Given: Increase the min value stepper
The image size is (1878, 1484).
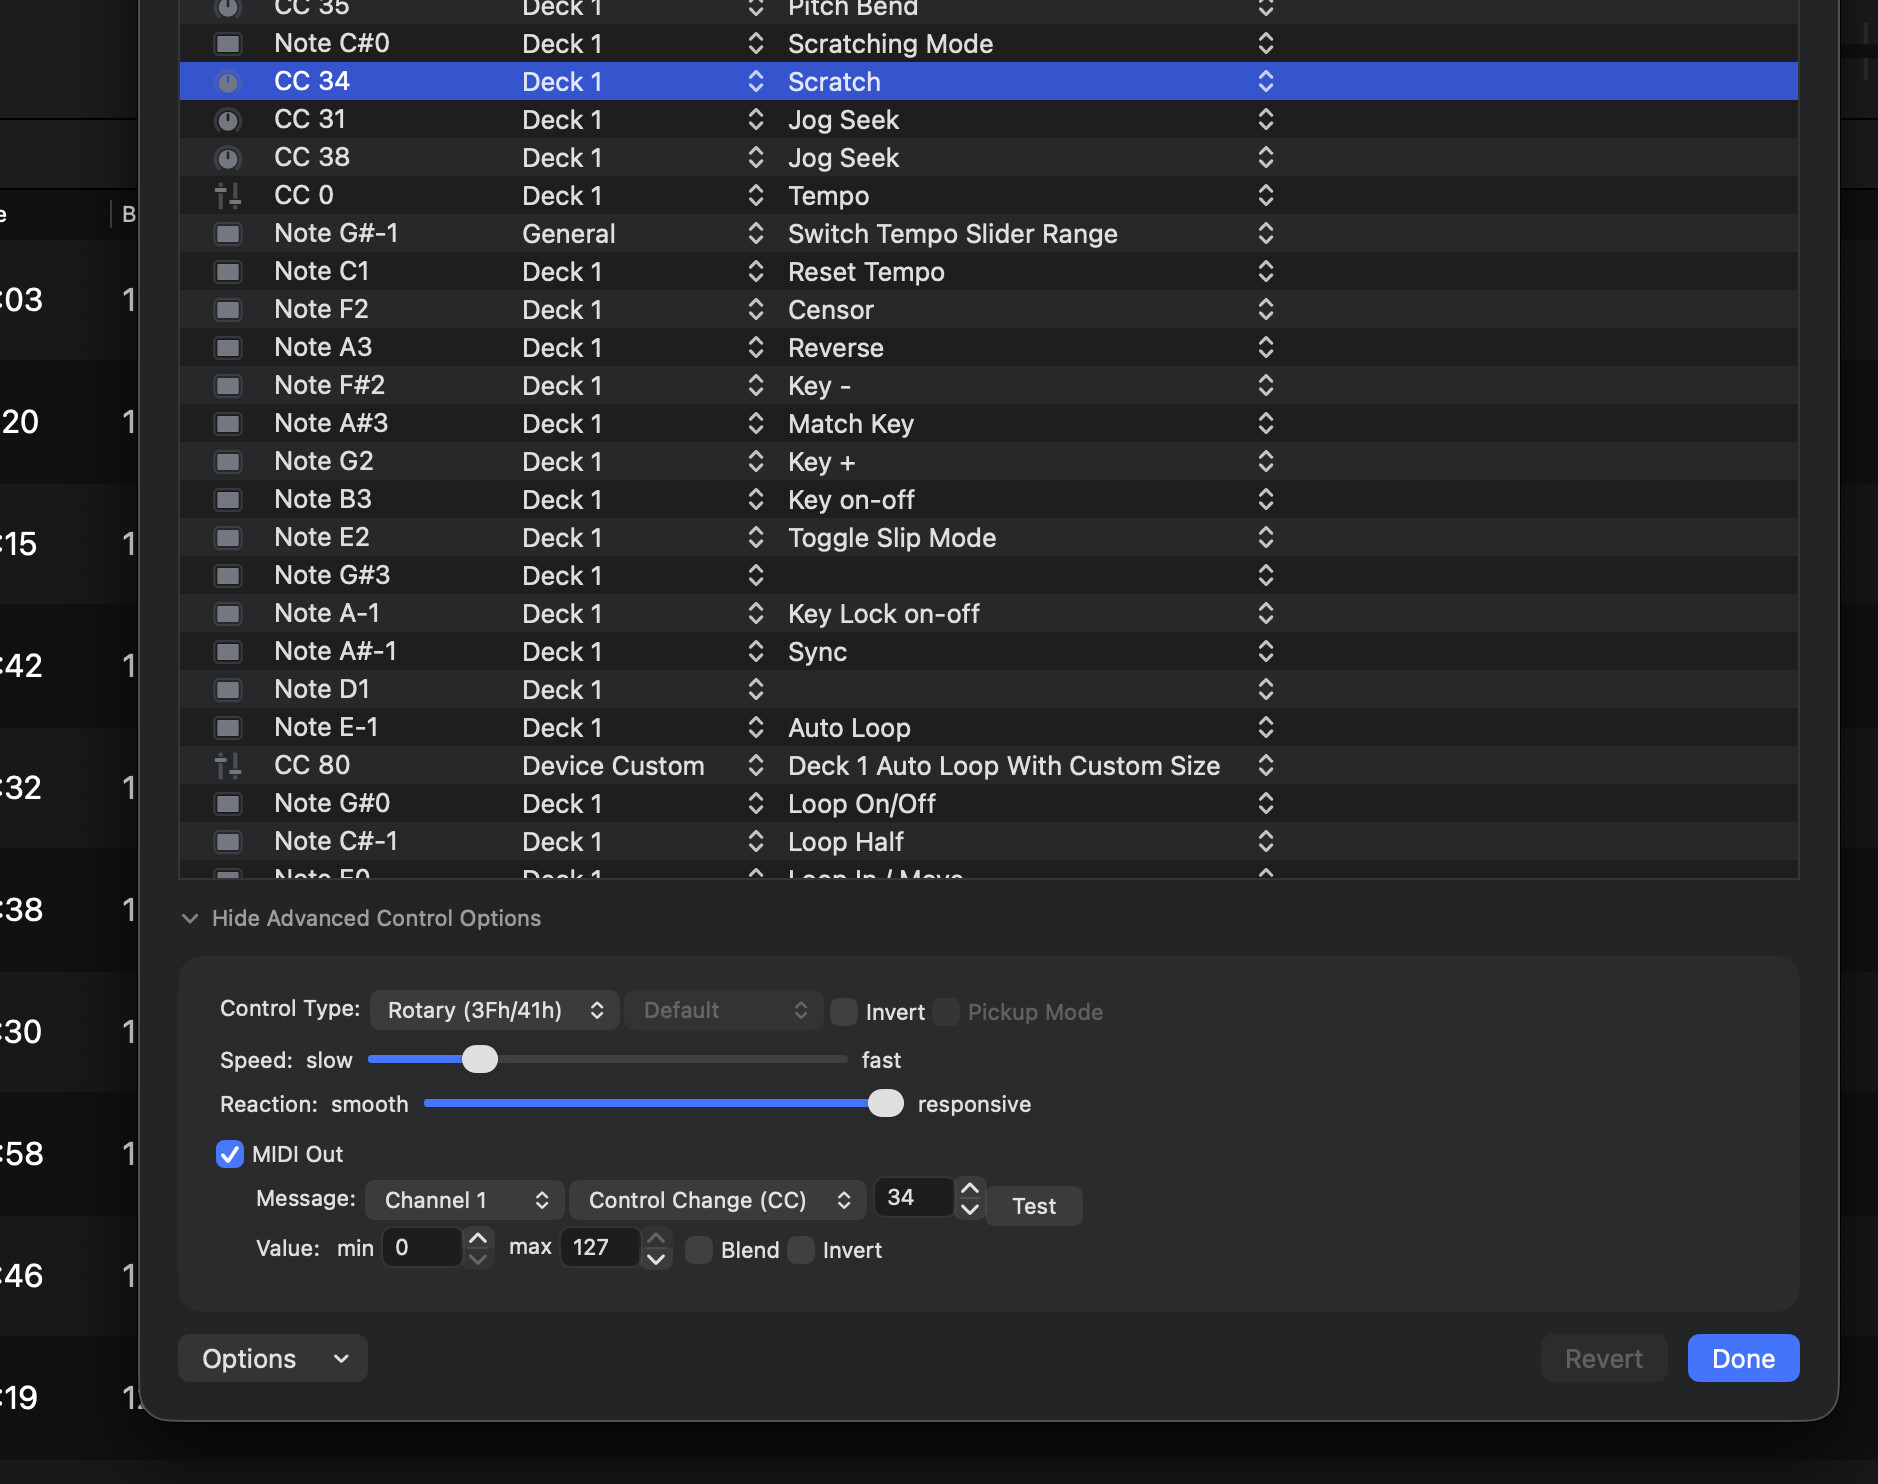Looking at the screenshot, I should 478,1238.
